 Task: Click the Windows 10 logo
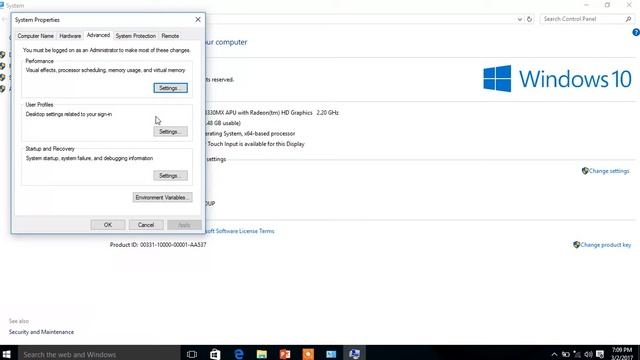(x=558, y=79)
